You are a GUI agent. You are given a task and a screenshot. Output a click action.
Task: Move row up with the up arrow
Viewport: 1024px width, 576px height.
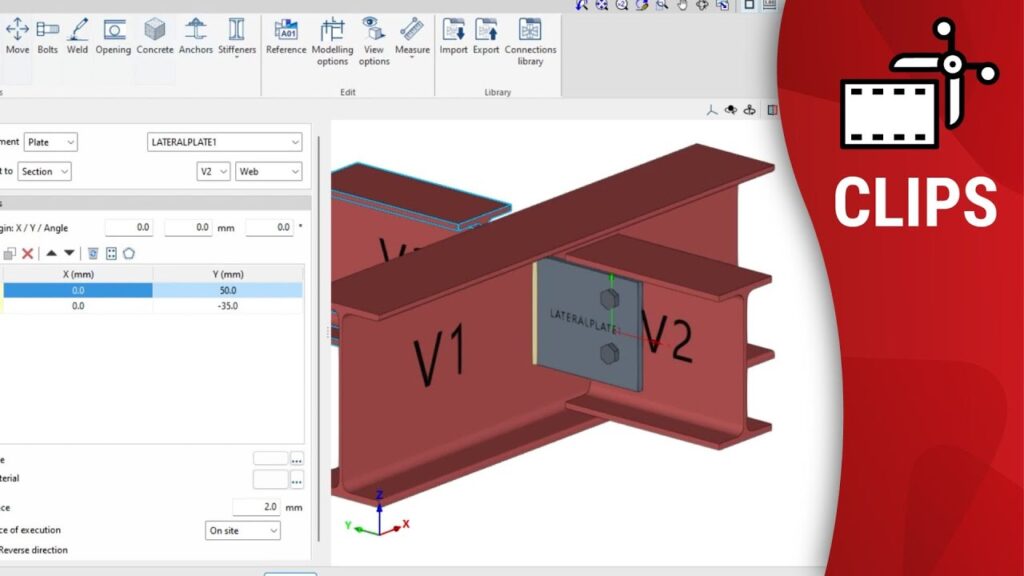pyautogui.click(x=52, y=254)
